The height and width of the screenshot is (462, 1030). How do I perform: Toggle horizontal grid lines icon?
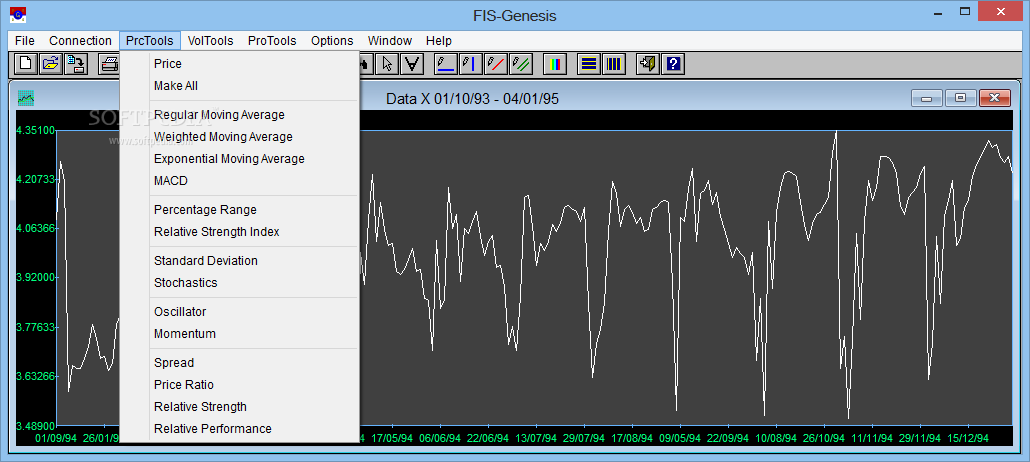589,64
